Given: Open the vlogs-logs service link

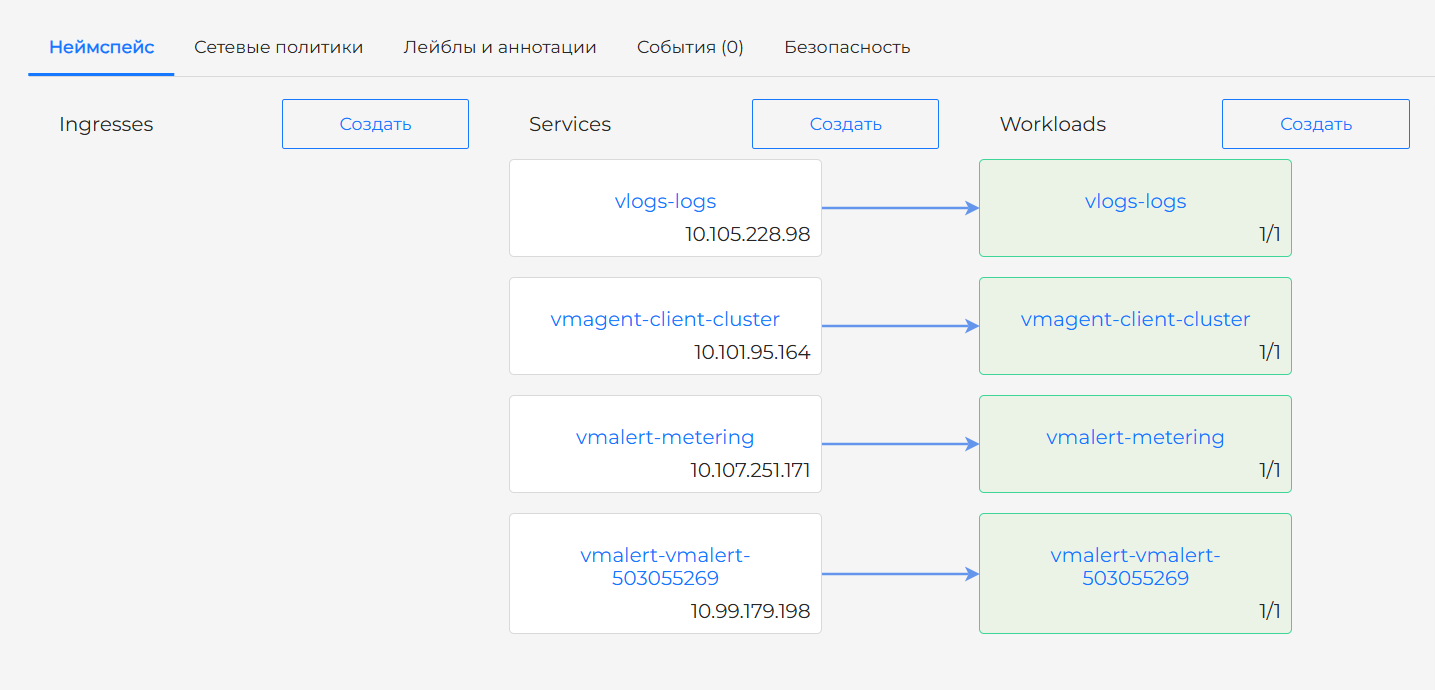Looking at the screenshot, I should (x=665, y=201).
